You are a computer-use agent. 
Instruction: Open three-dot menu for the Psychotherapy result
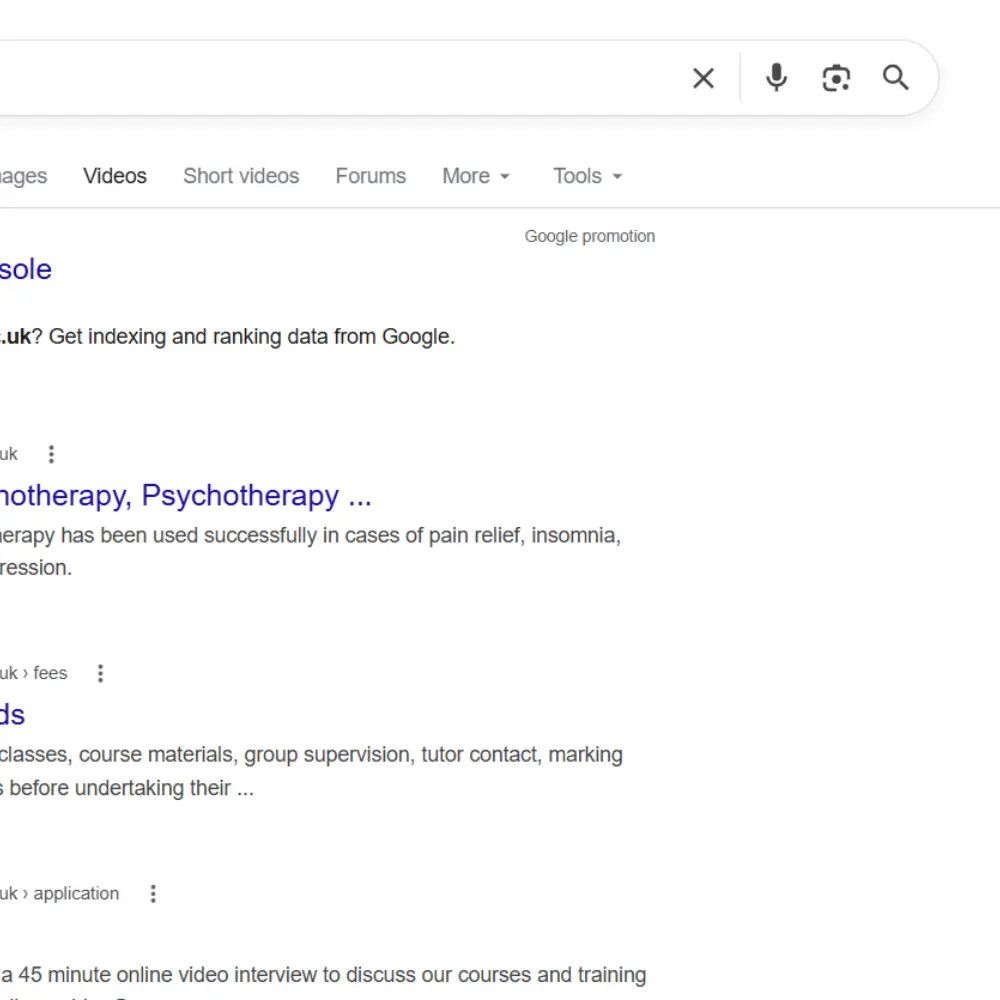coord(52,454)
